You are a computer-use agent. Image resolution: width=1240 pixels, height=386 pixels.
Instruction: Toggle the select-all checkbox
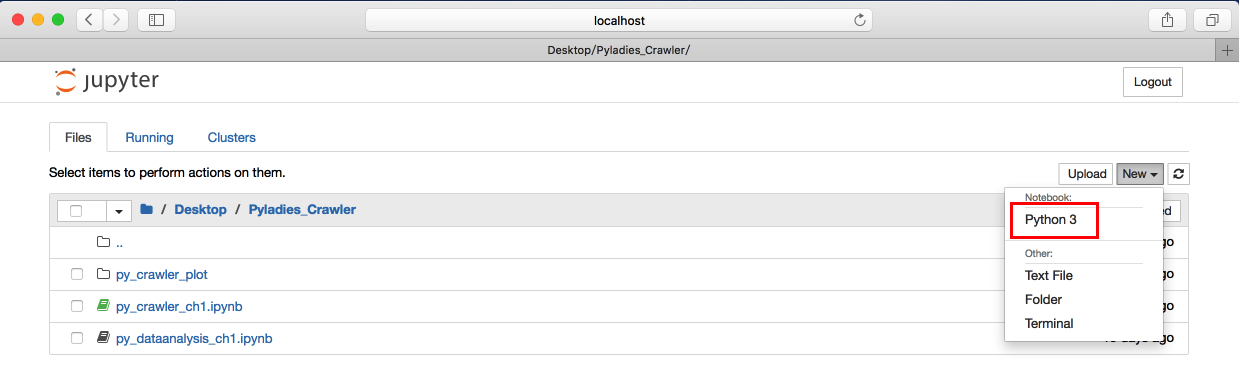75,211
